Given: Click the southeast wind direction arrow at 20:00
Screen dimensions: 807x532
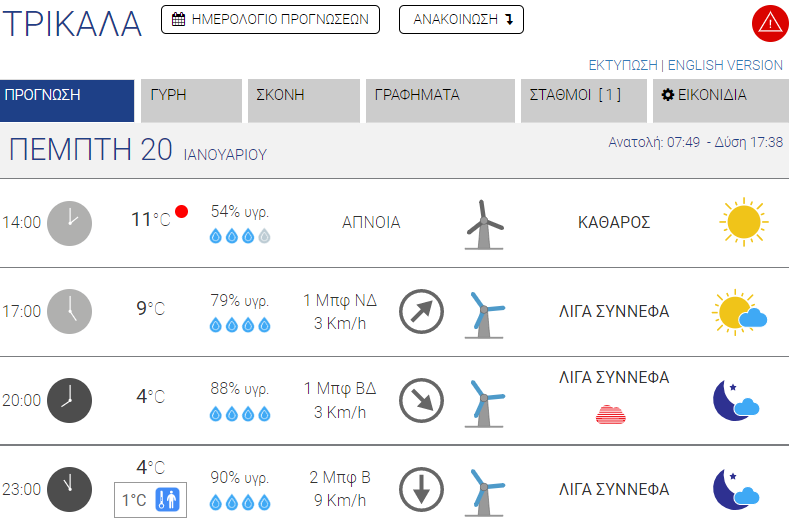Looking at the screenshot, I should [421, 400].
